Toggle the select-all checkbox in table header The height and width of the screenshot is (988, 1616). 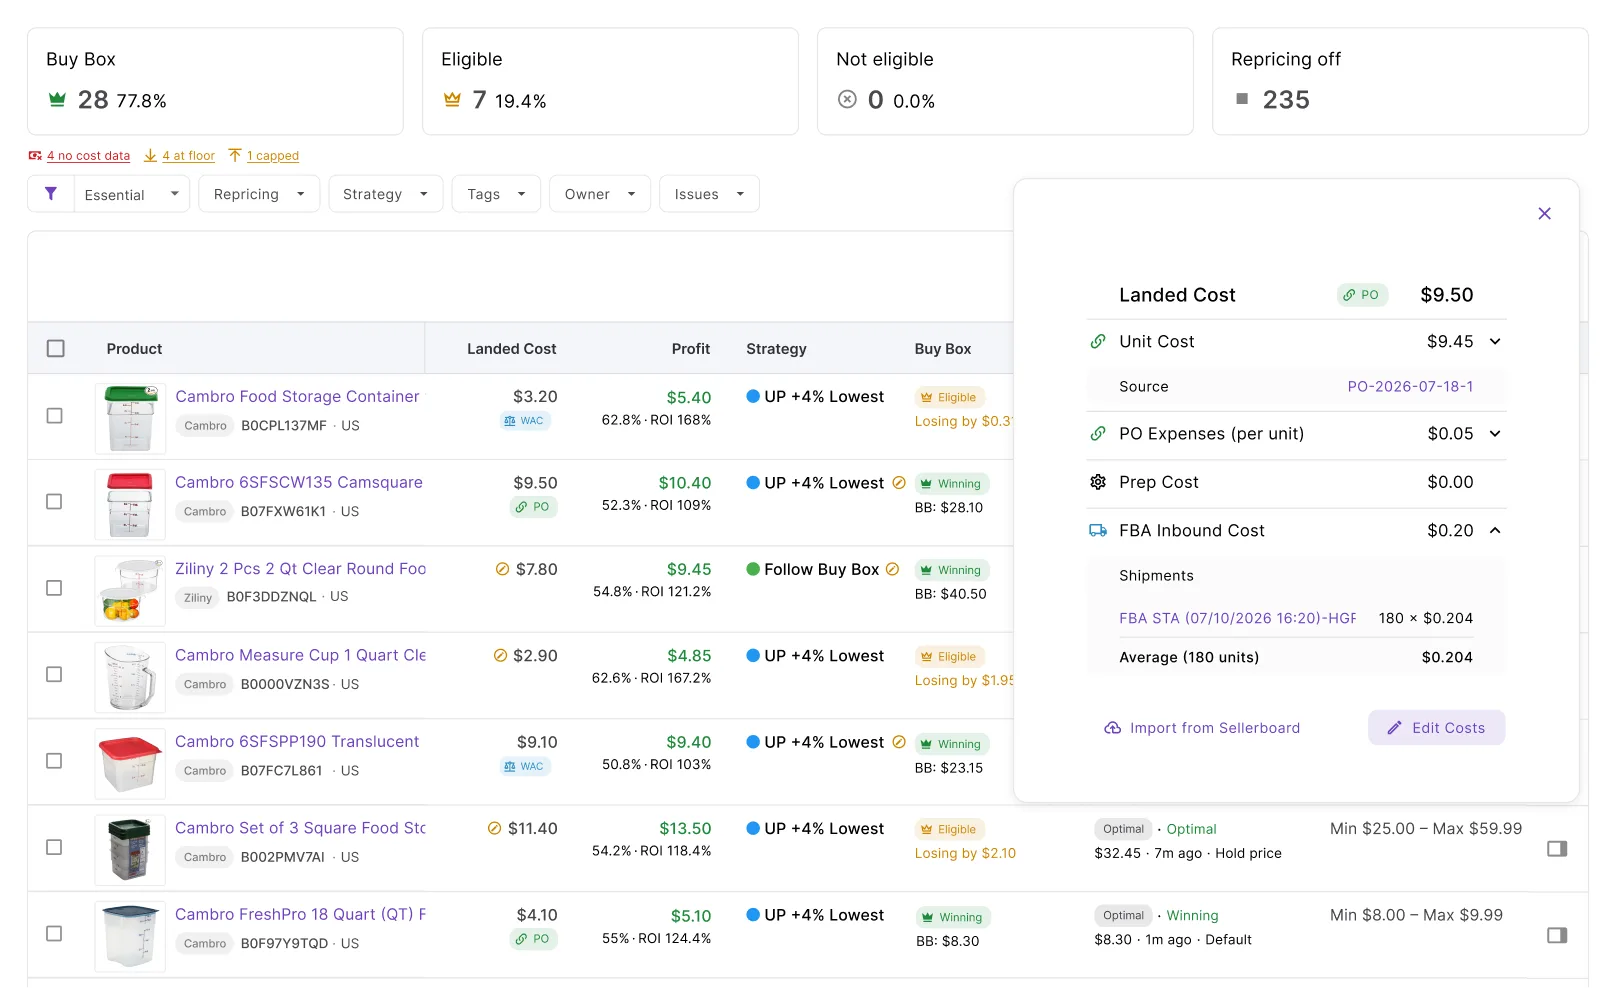tap(56, 349)
